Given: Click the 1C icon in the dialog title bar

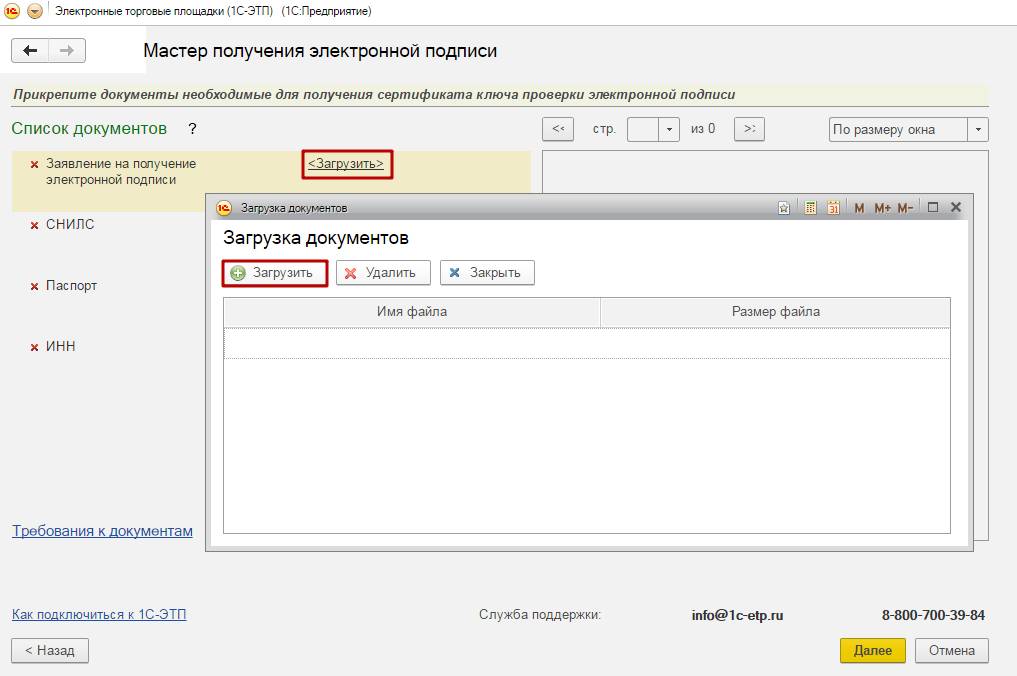Looking at the screenshot, I should point(224,208).
